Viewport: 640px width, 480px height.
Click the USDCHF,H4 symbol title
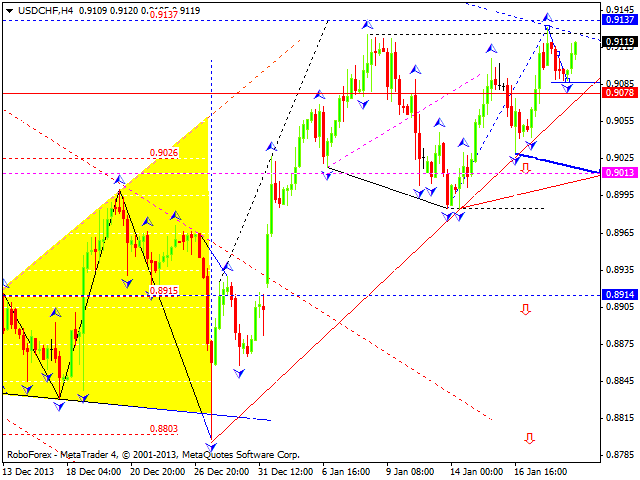pos(38,6)
